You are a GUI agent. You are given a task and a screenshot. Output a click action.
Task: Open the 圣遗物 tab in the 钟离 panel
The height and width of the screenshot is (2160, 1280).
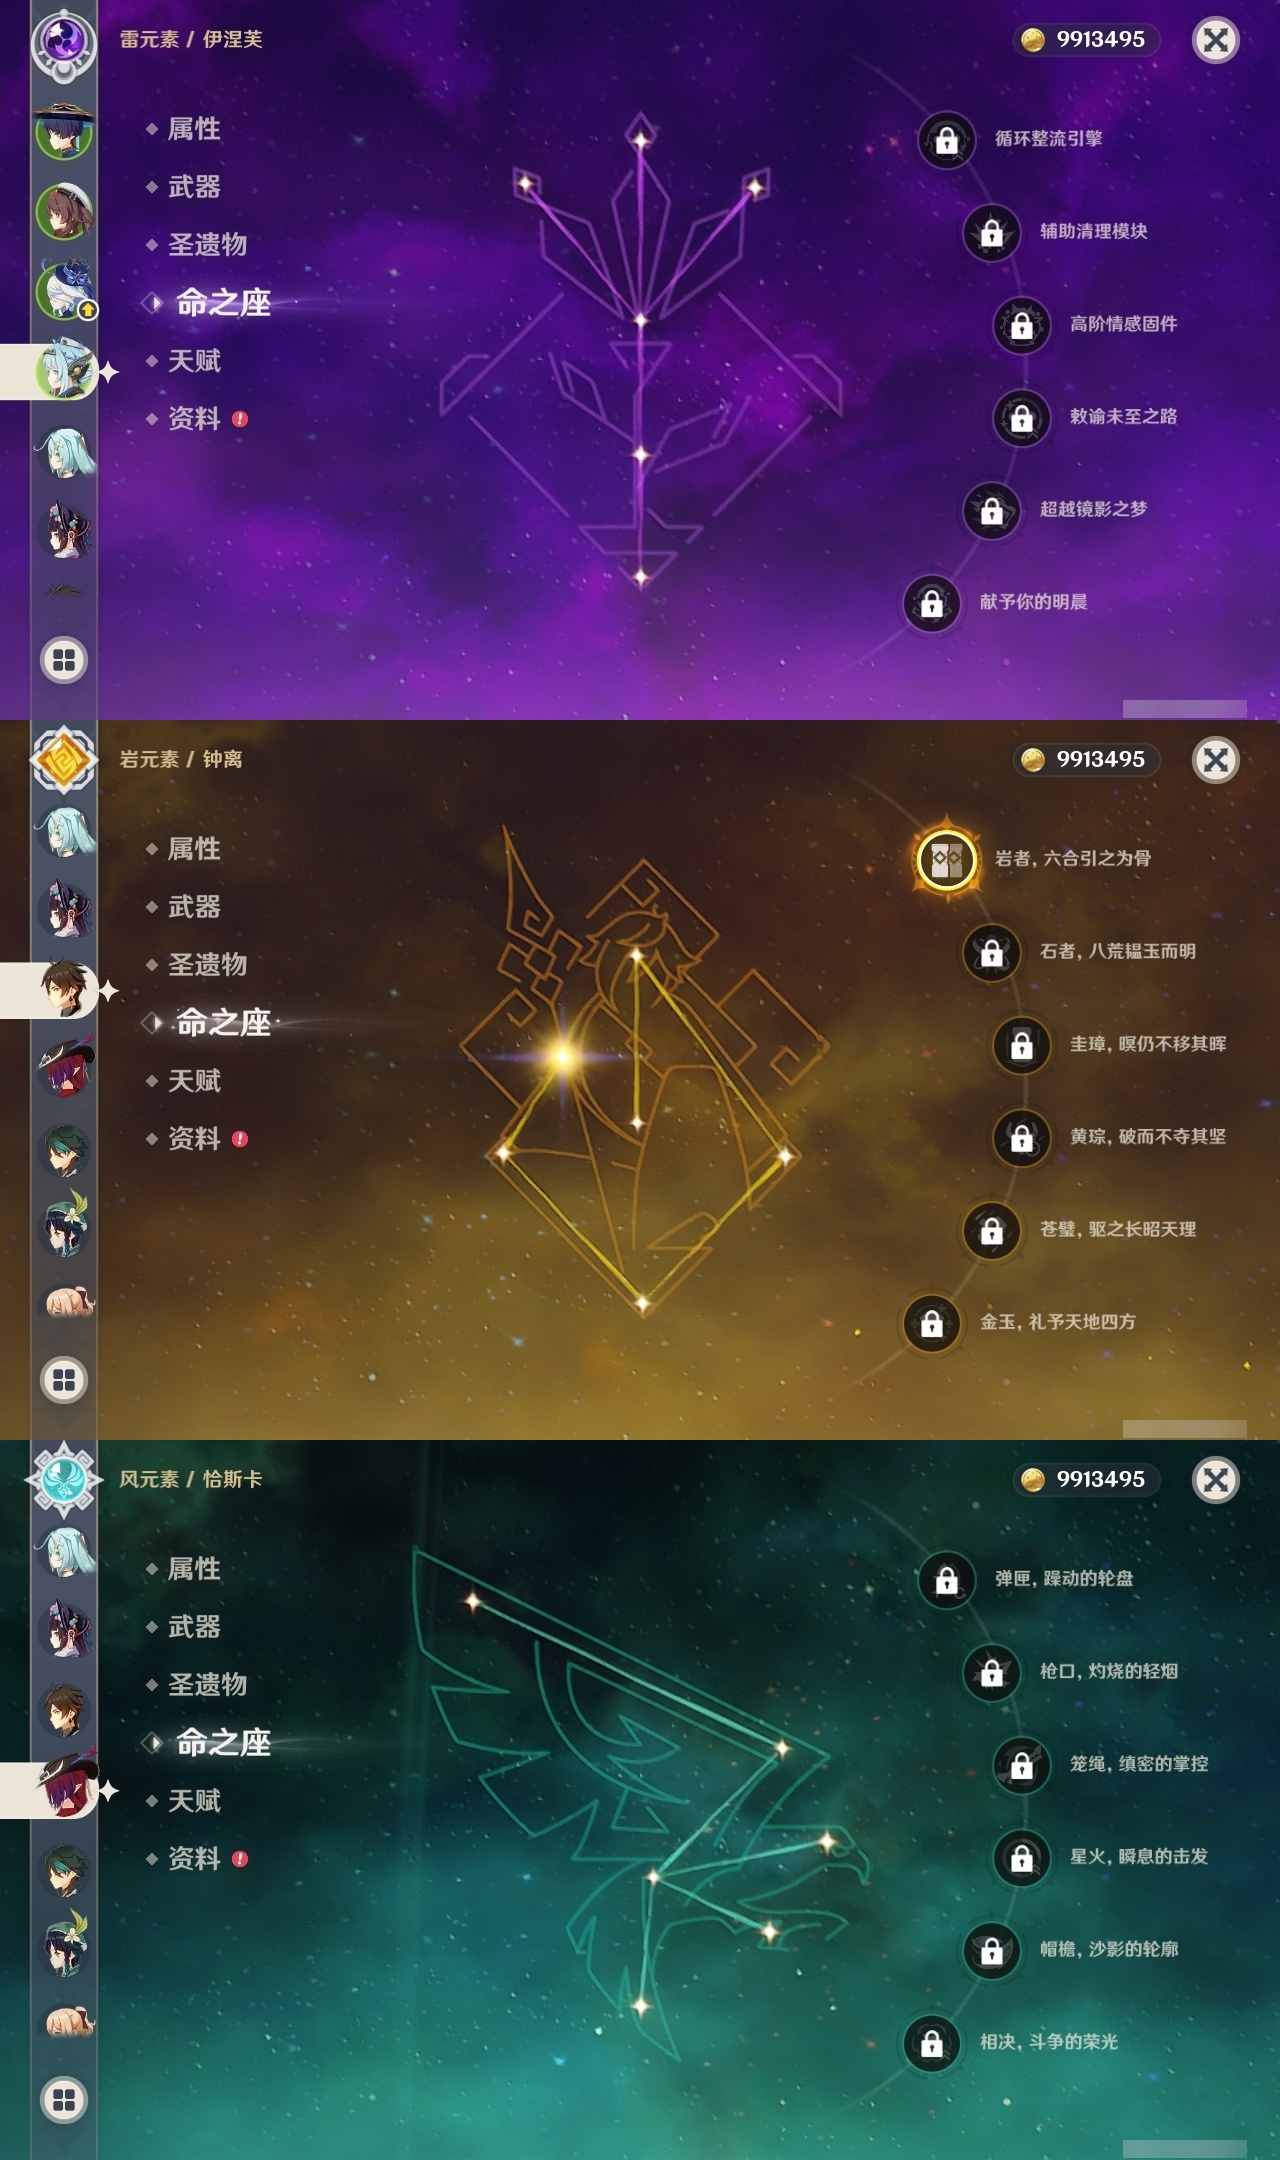click(x=206, y=965)
